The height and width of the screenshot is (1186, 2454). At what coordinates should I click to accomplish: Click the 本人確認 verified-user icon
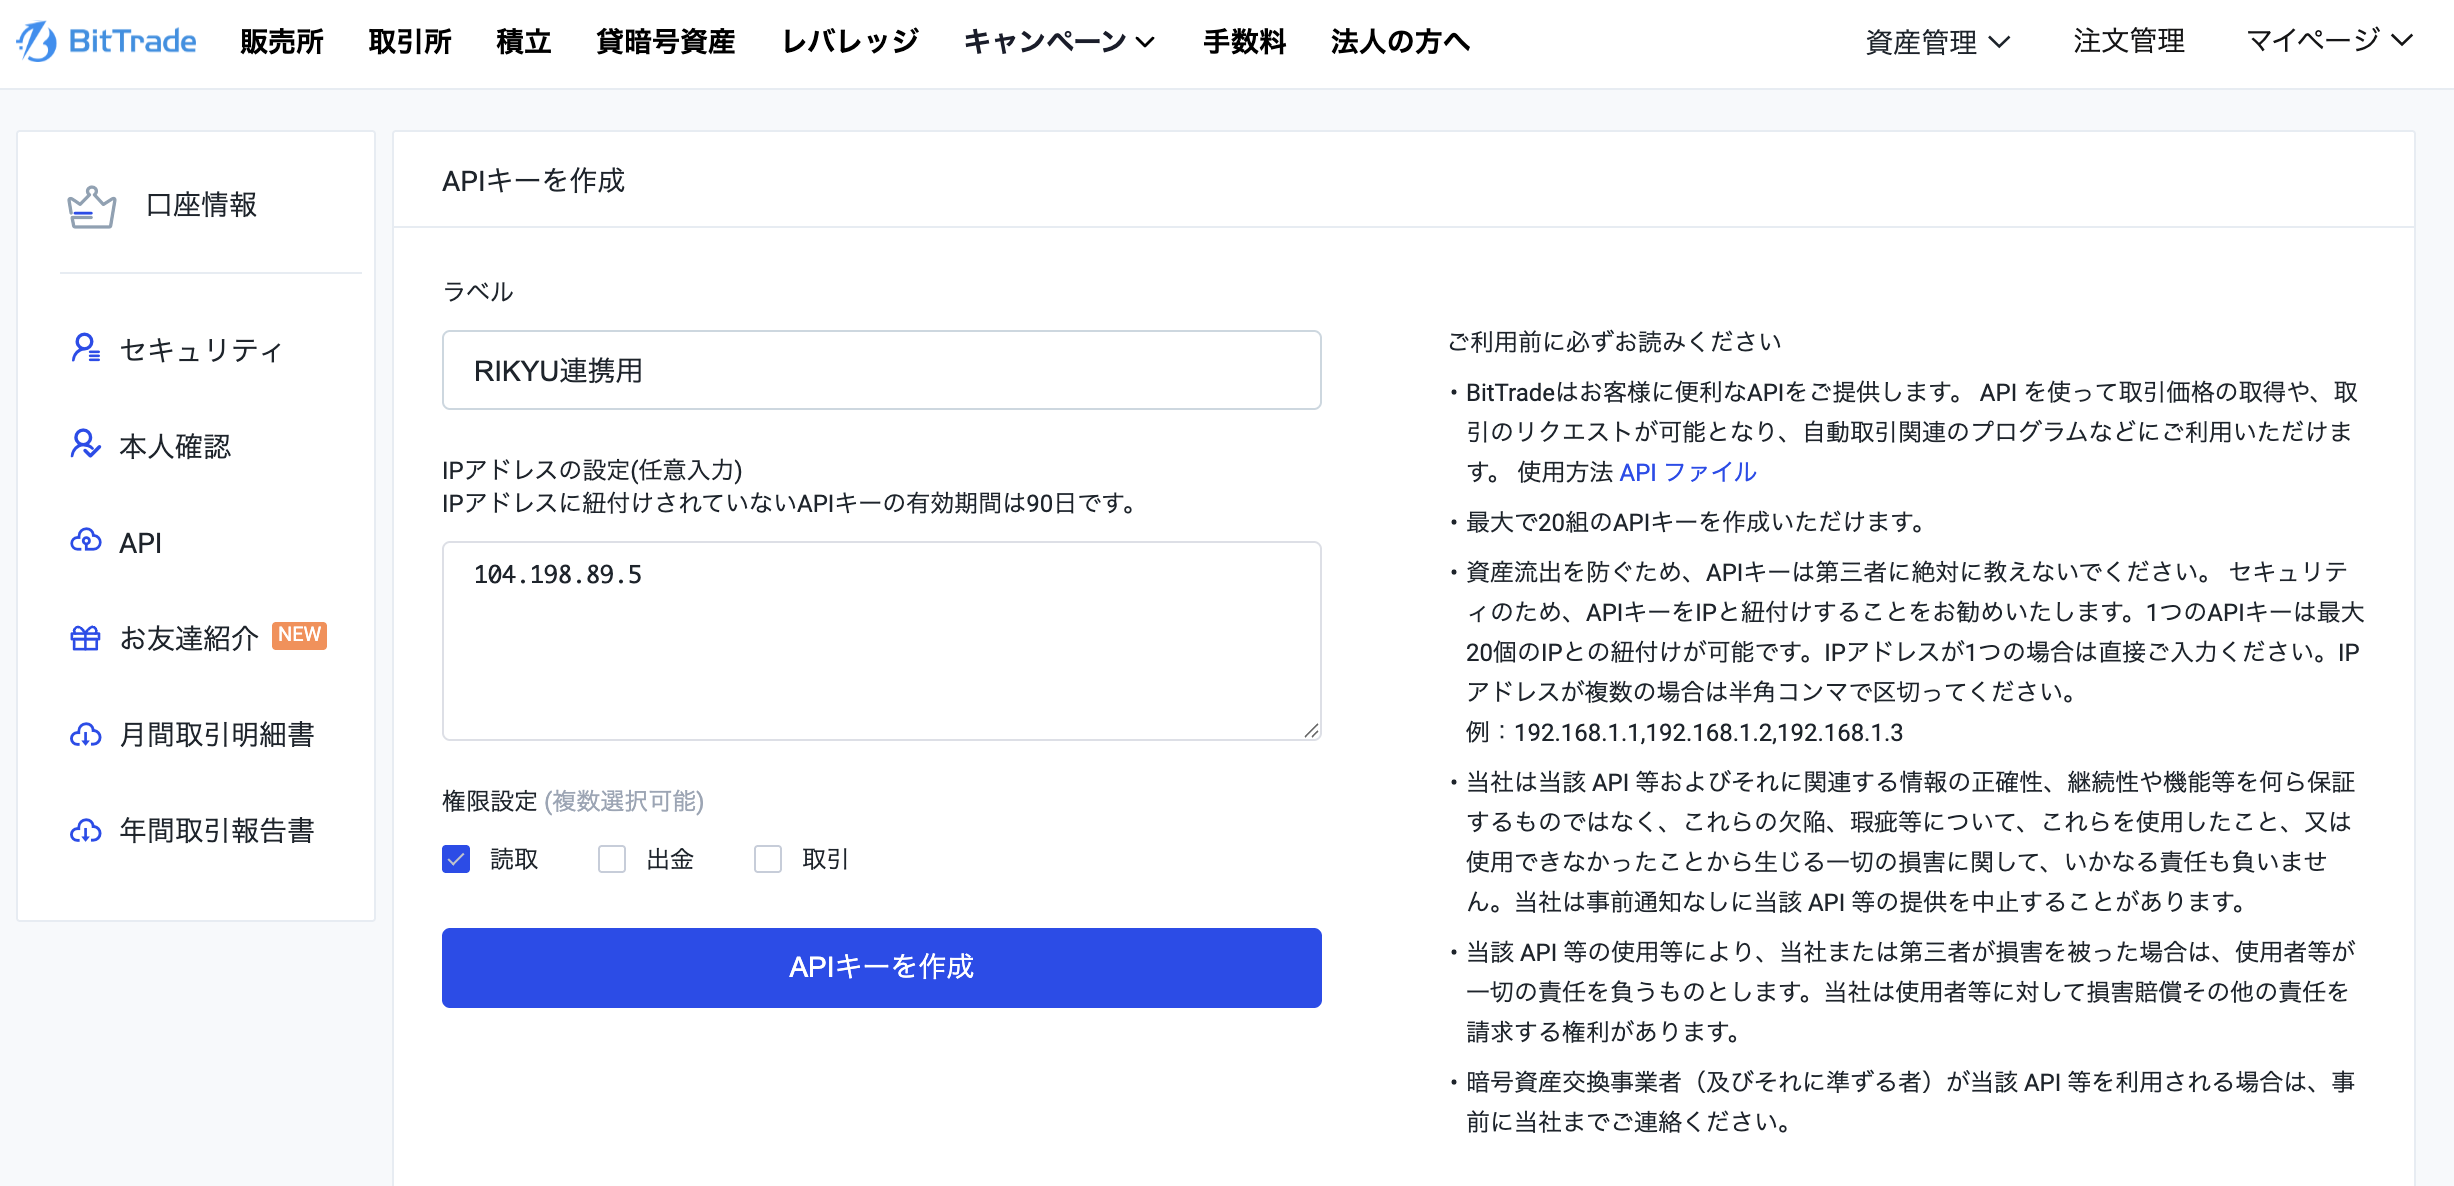(x=85, y=444)
